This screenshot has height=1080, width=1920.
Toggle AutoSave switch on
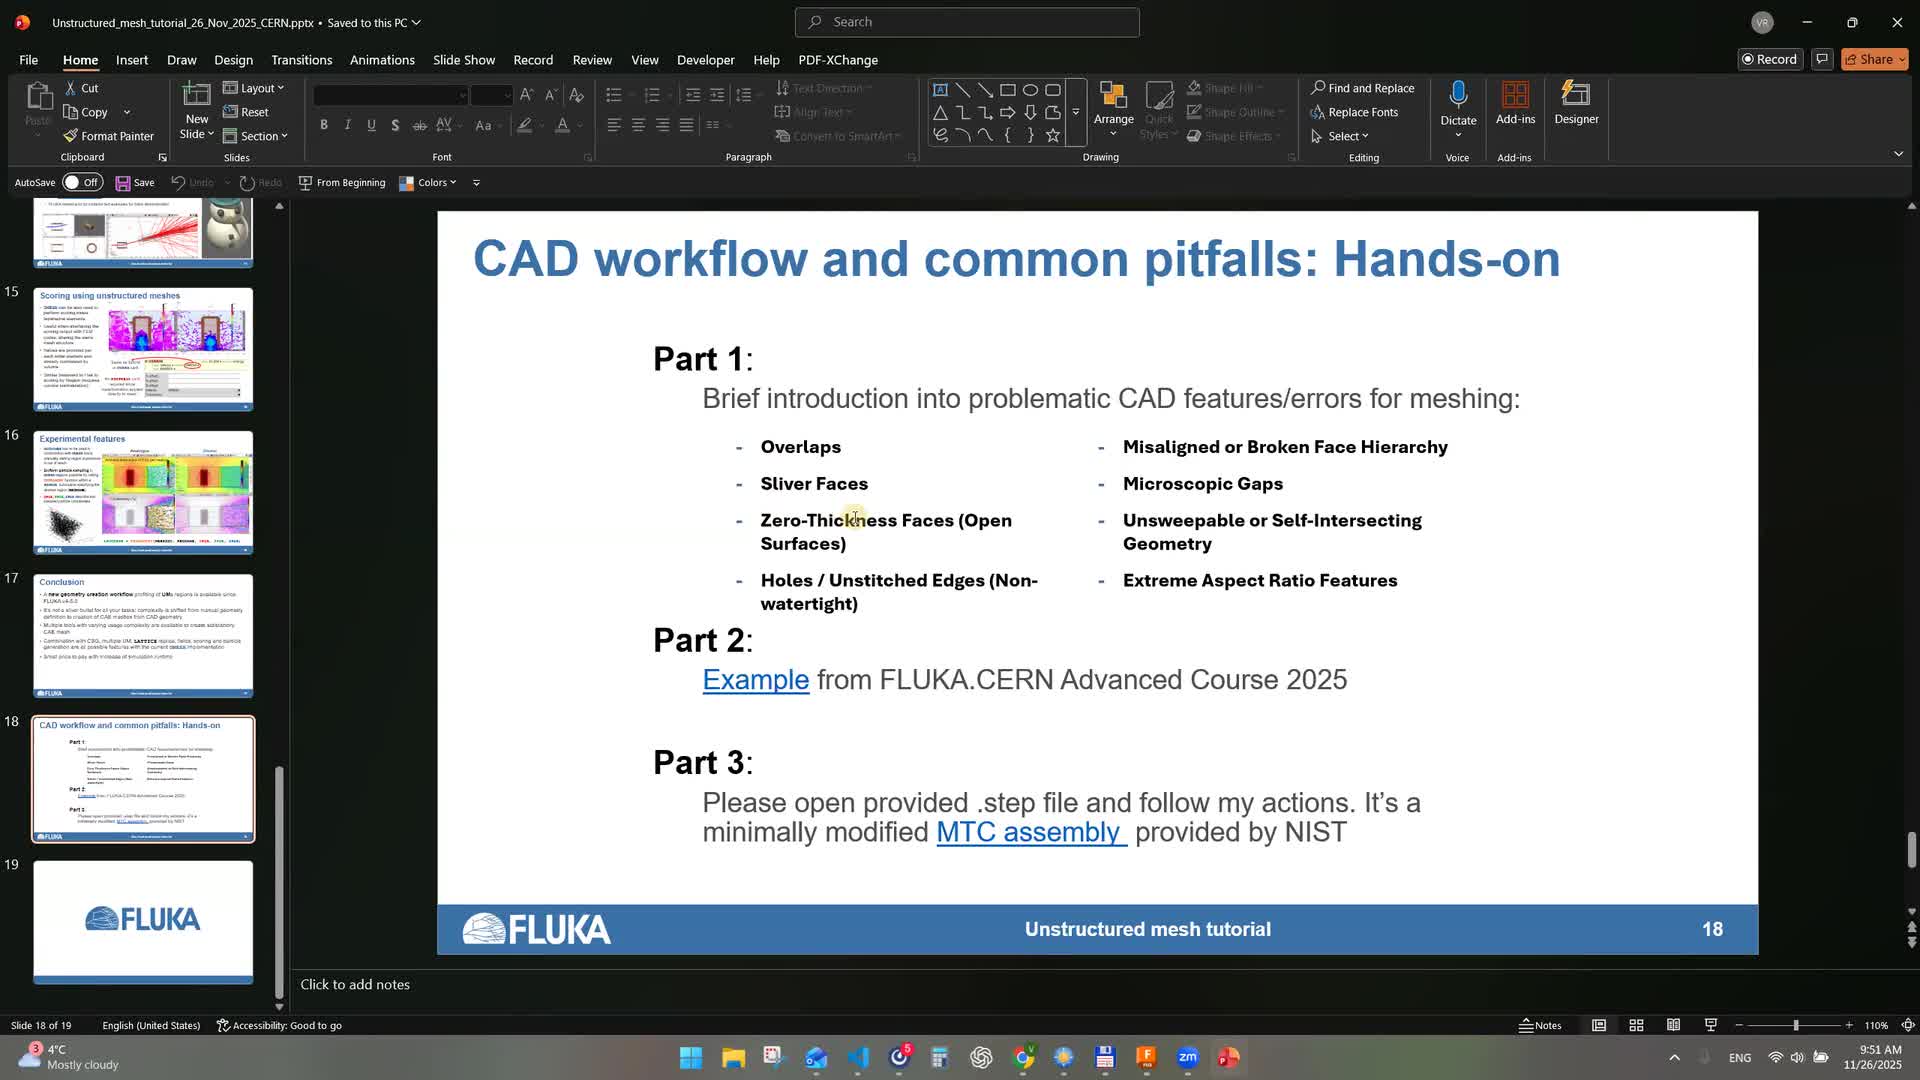pos(82,182)
